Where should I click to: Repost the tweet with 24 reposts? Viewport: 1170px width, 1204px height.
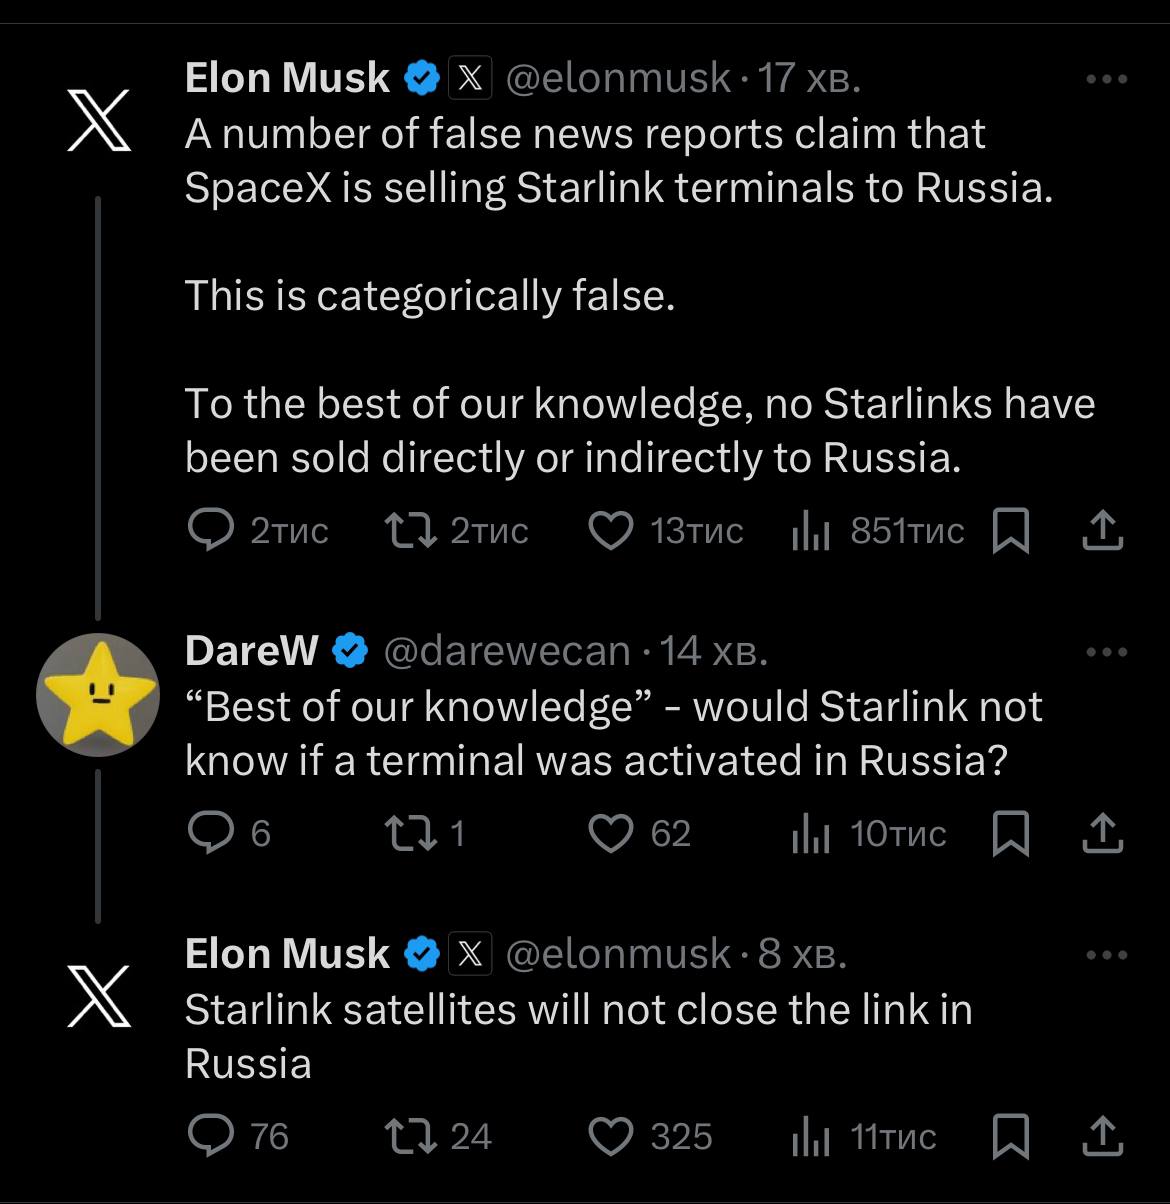click(x=411, y=1137)
